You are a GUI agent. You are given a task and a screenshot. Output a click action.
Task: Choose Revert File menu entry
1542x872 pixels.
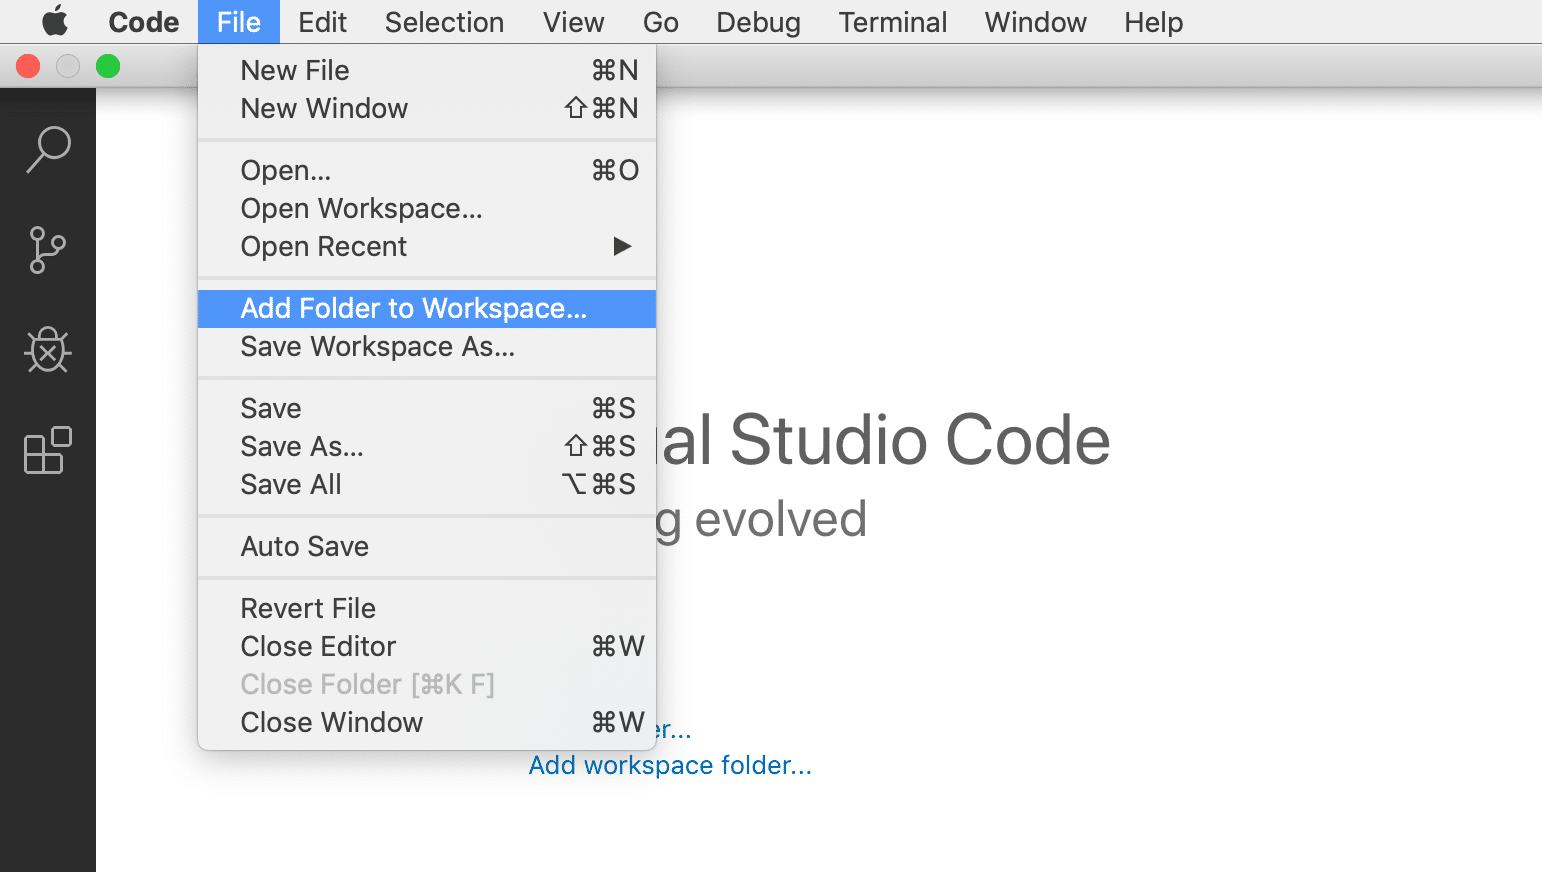[427, 608]
